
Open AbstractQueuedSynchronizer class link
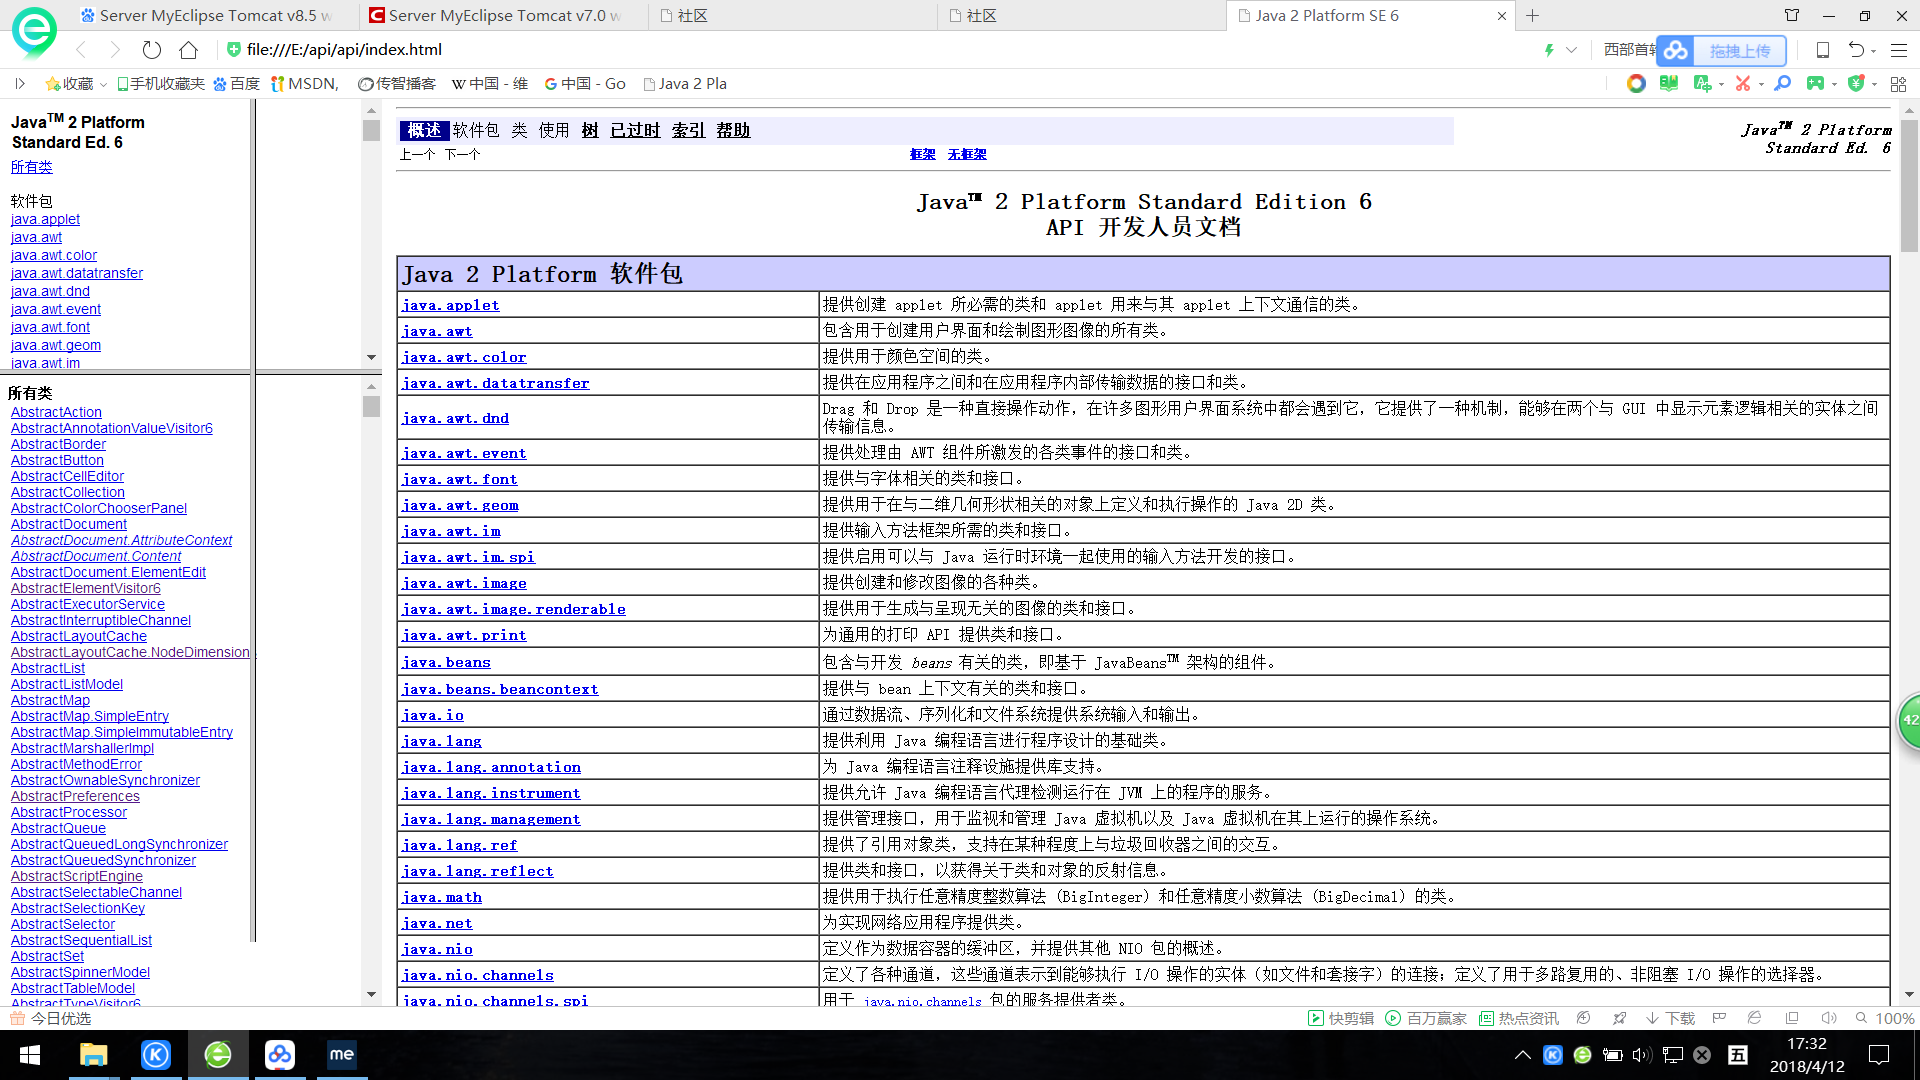click(x=103, y=860)
